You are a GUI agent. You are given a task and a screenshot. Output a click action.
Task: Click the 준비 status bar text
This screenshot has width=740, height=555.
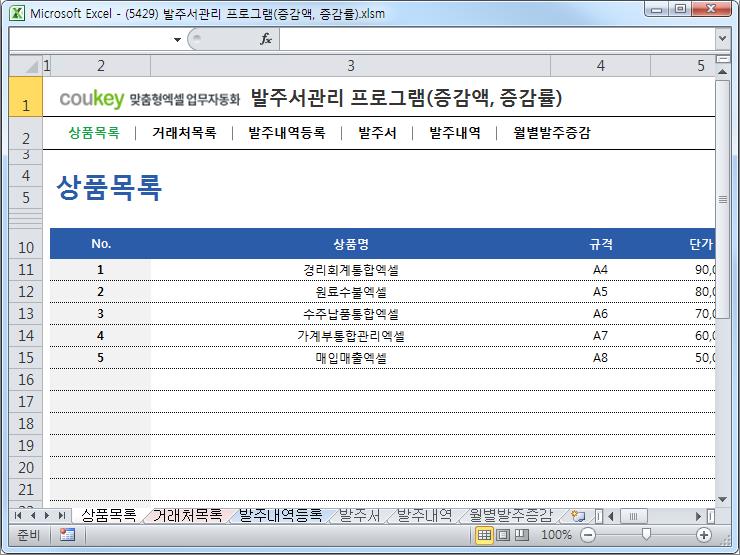point(28,535)
